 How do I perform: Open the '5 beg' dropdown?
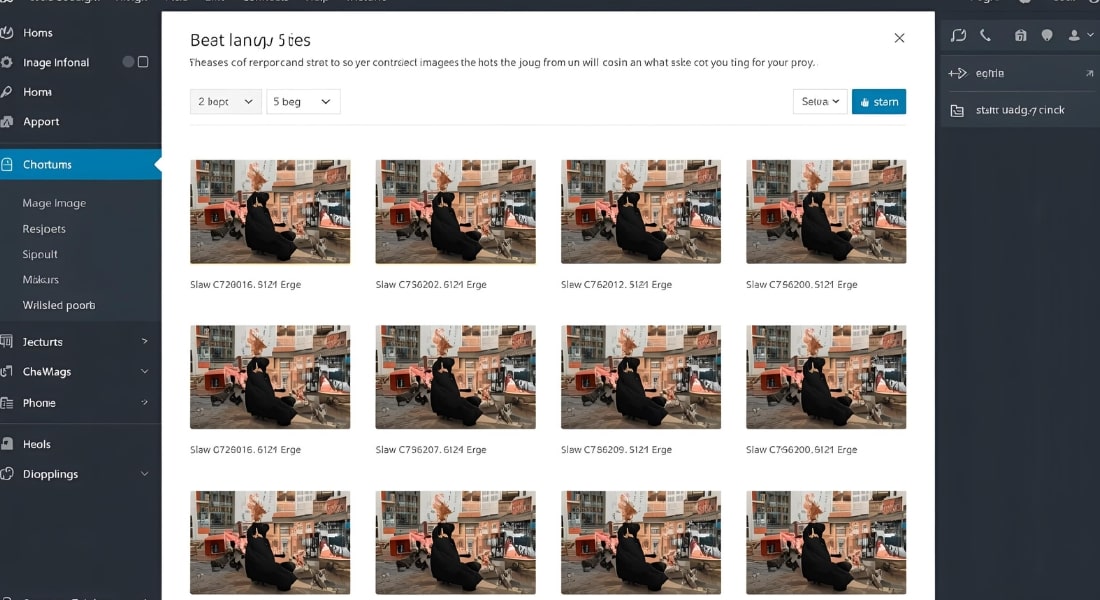tap(303, 101)
